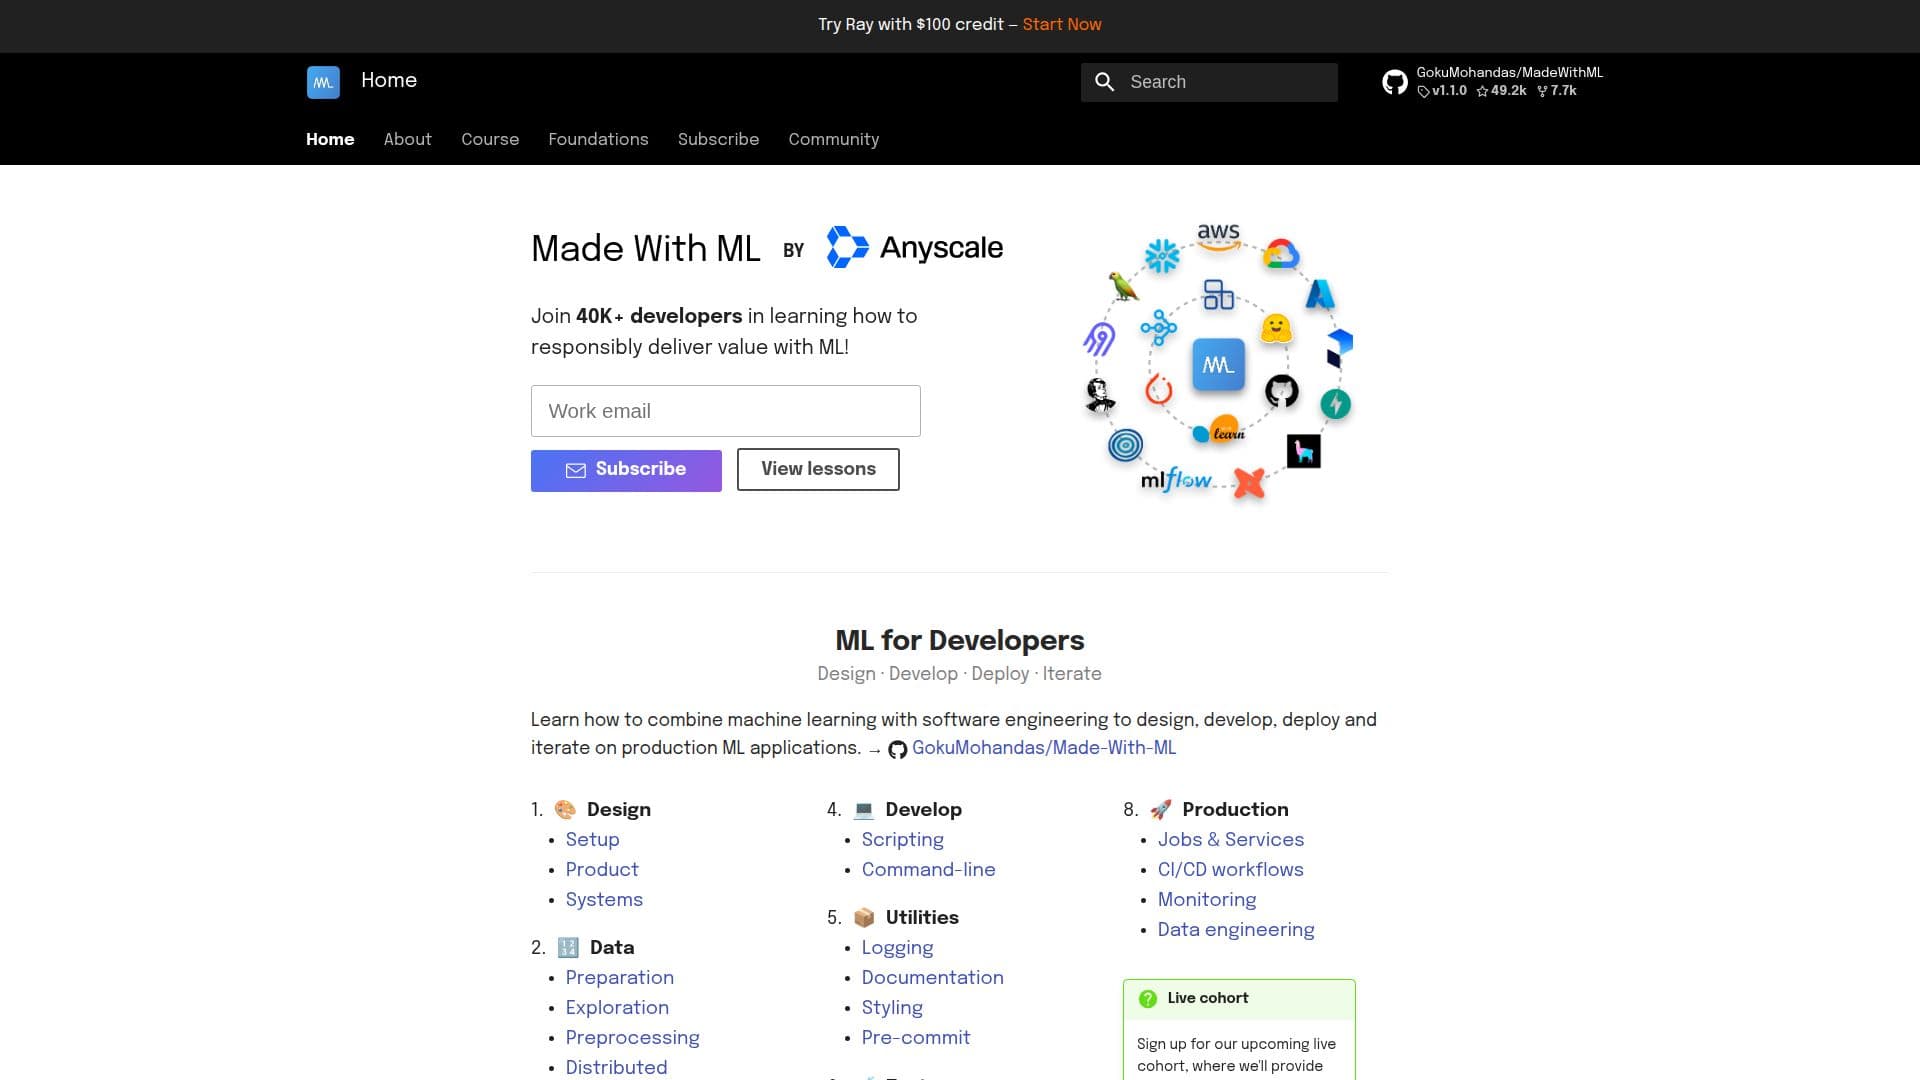Click the purple Subscribe button
Image resolution: width=1920 pixels, height=1080 pixels.
(626, 470)
